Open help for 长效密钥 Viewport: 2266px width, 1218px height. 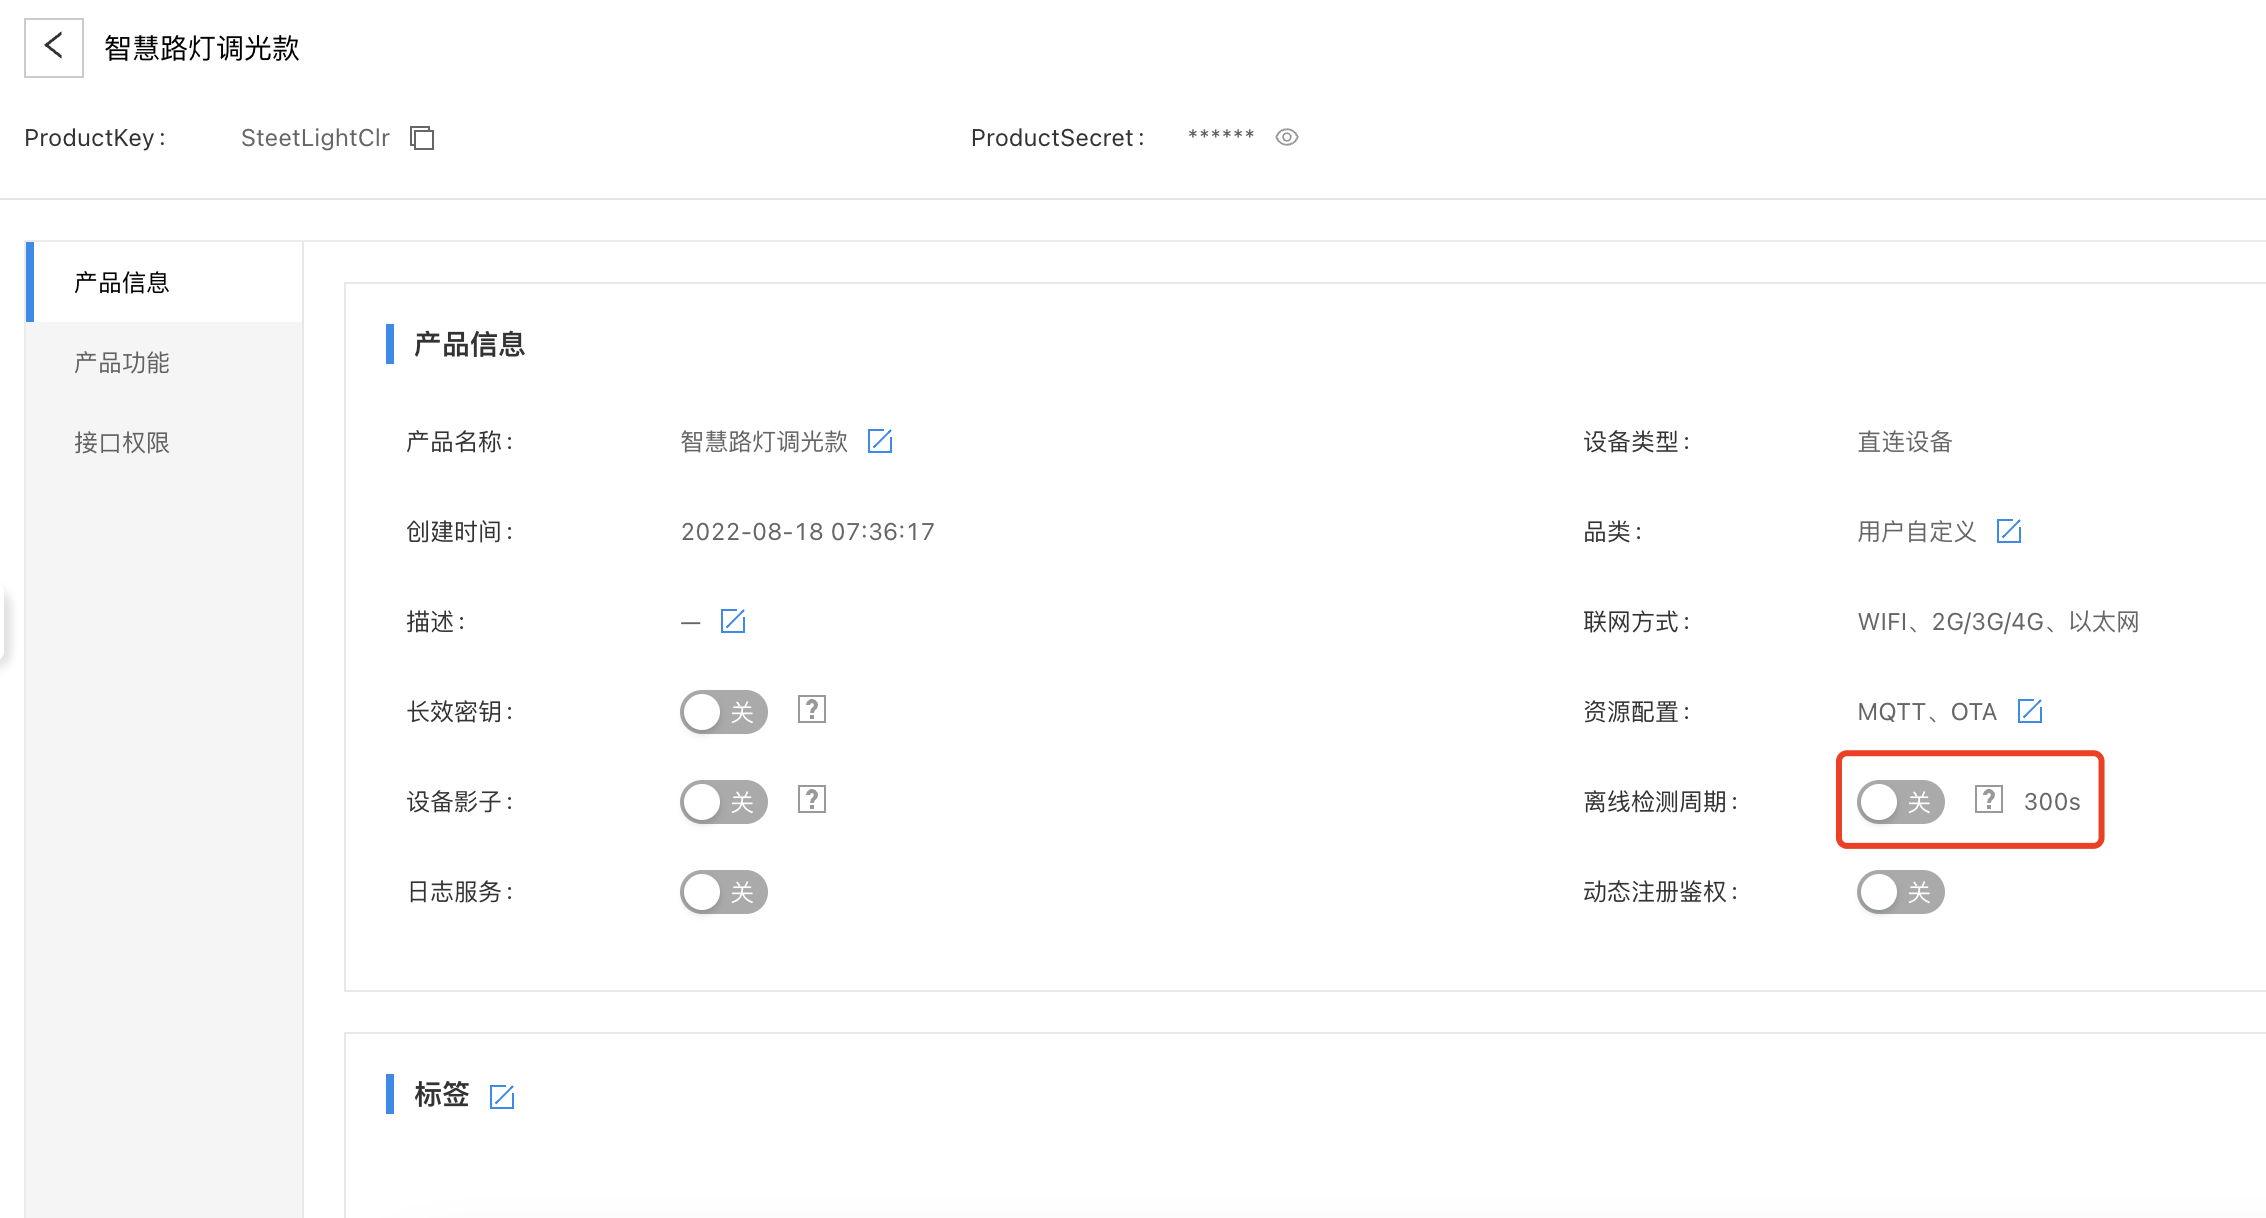(812, 710)
